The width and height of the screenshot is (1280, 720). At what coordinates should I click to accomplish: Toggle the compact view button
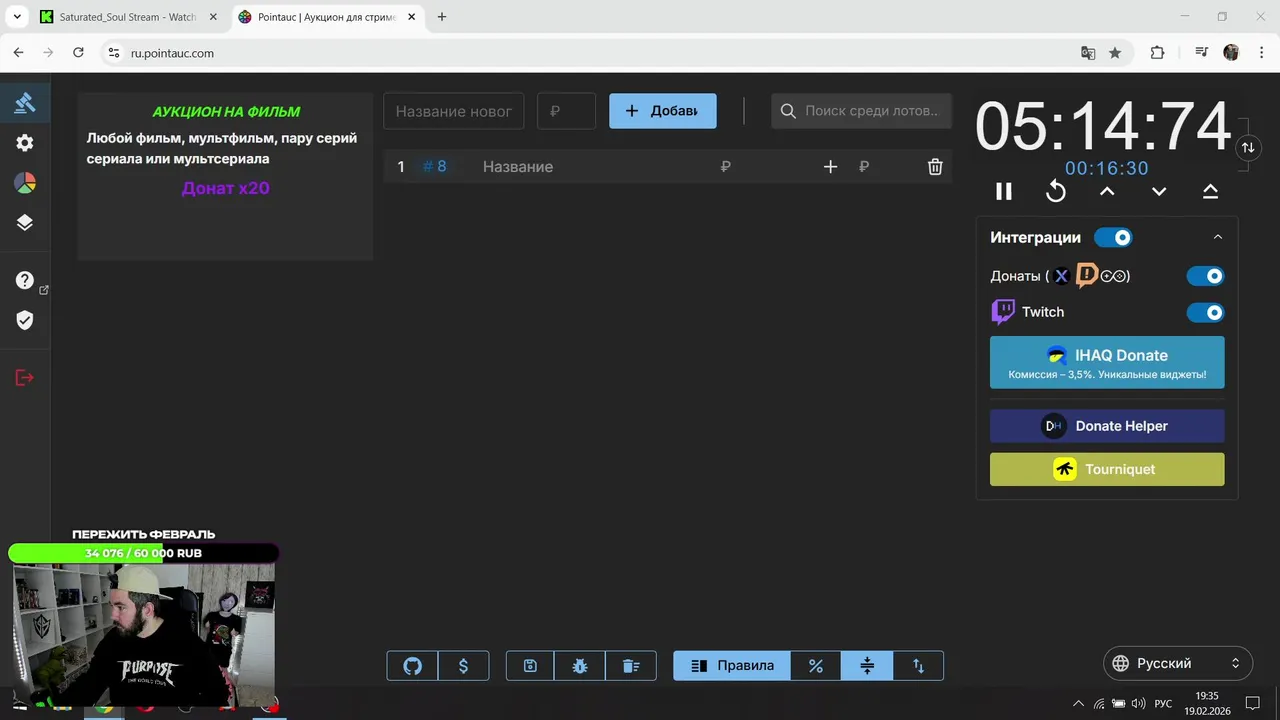coord(867,666)
